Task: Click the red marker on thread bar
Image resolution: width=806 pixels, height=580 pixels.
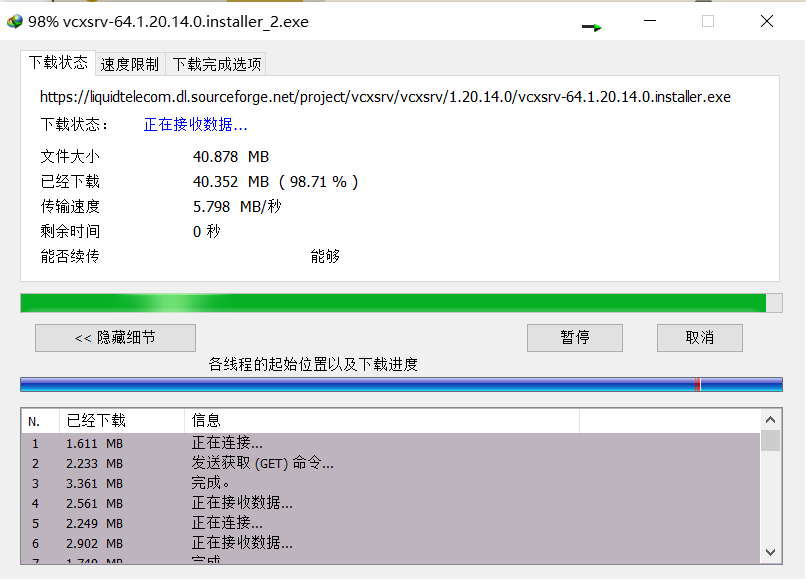Action: [698, 385]
